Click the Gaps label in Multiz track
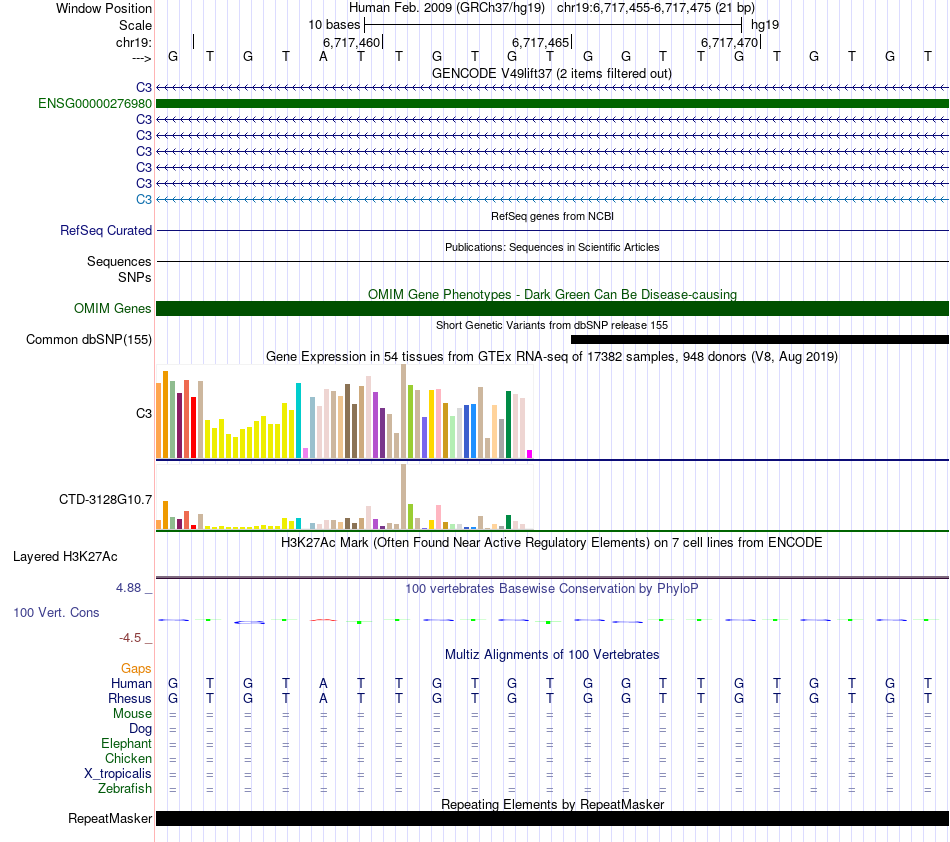 click(136, 668)
